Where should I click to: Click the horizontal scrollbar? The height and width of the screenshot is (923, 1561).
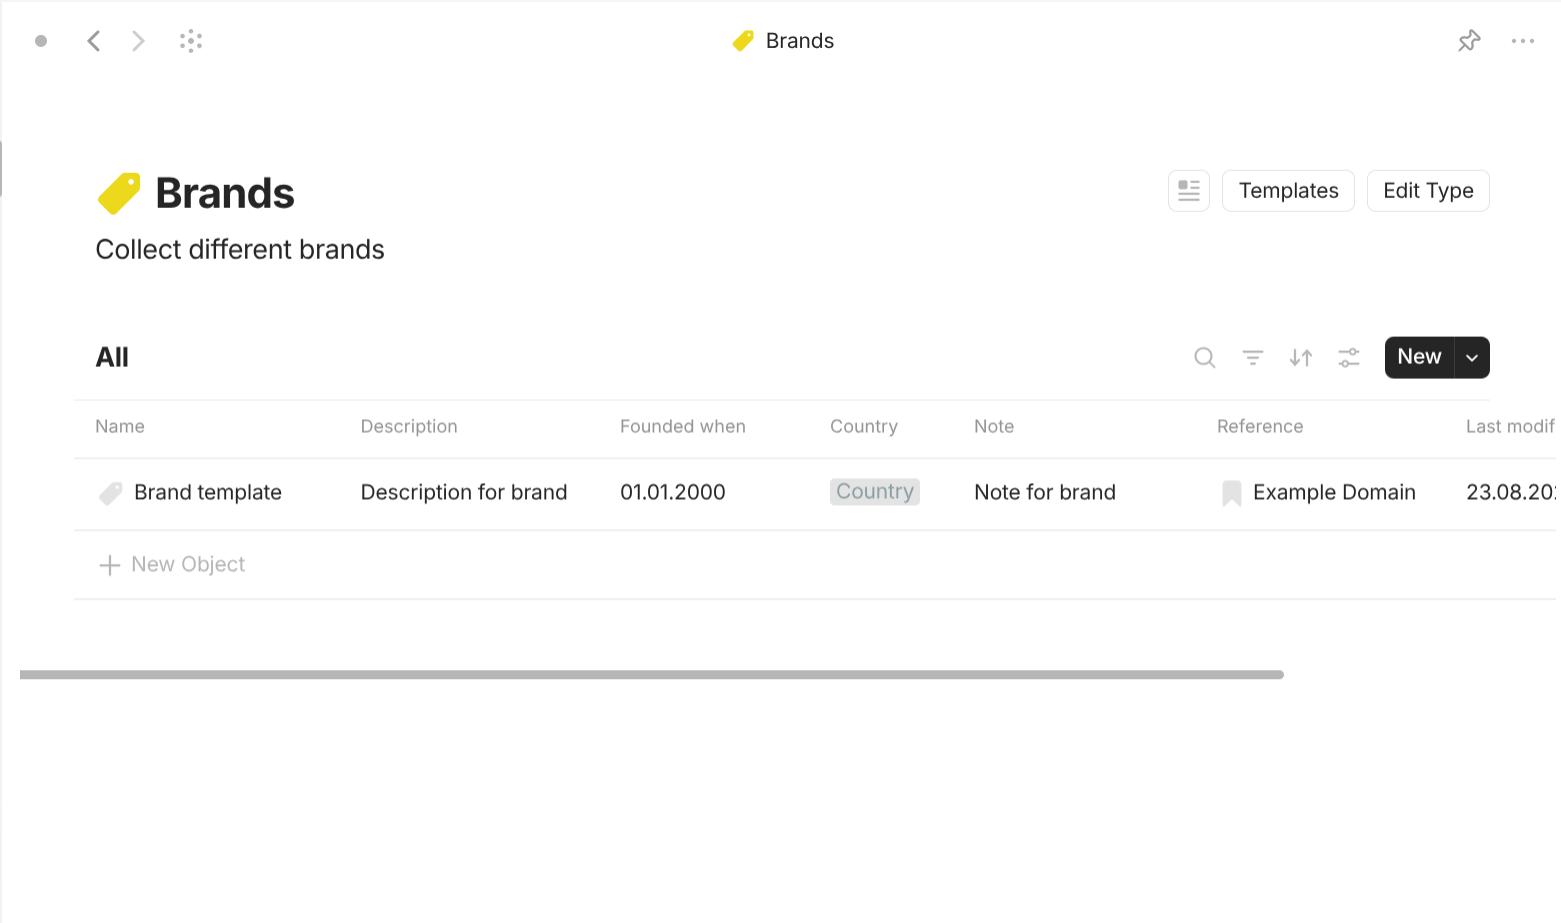pyautogui.click(x=650, y=674)
